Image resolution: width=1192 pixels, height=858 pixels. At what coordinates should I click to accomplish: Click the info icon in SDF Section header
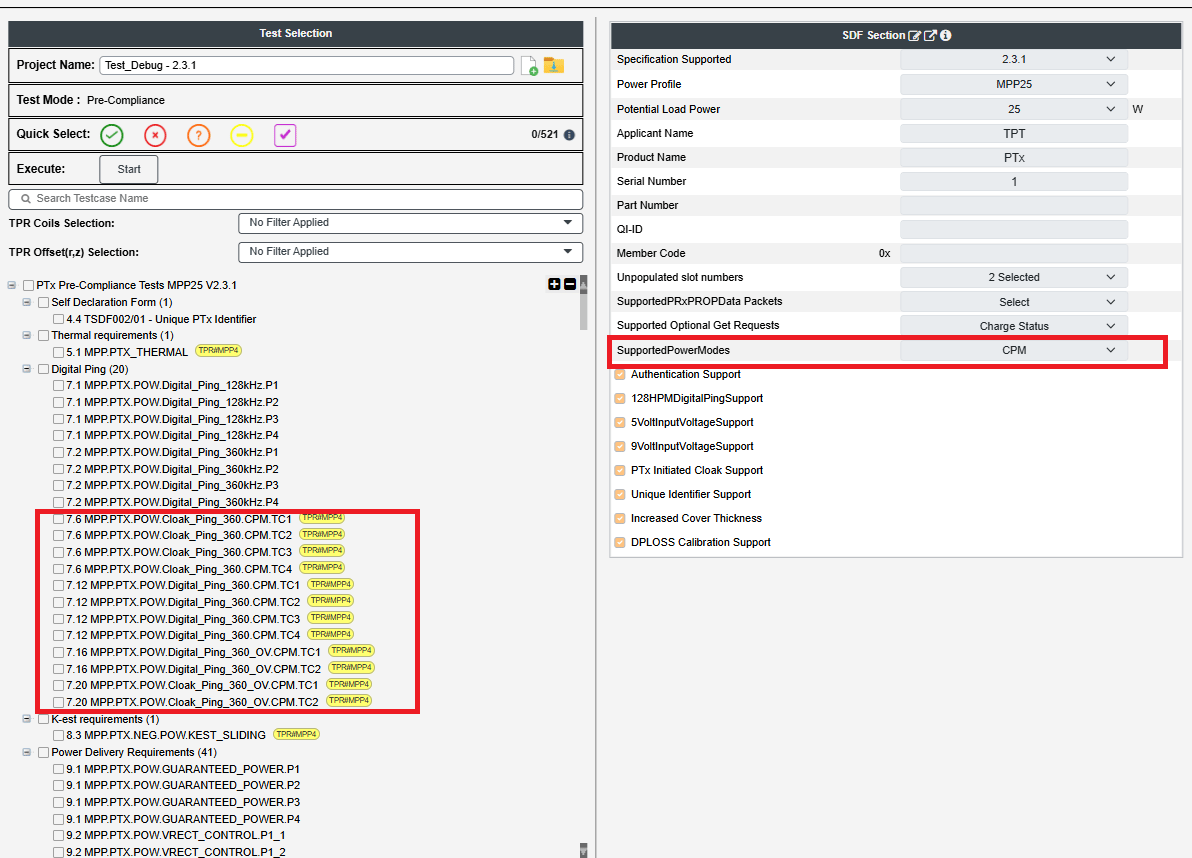(x=946, y=36)
